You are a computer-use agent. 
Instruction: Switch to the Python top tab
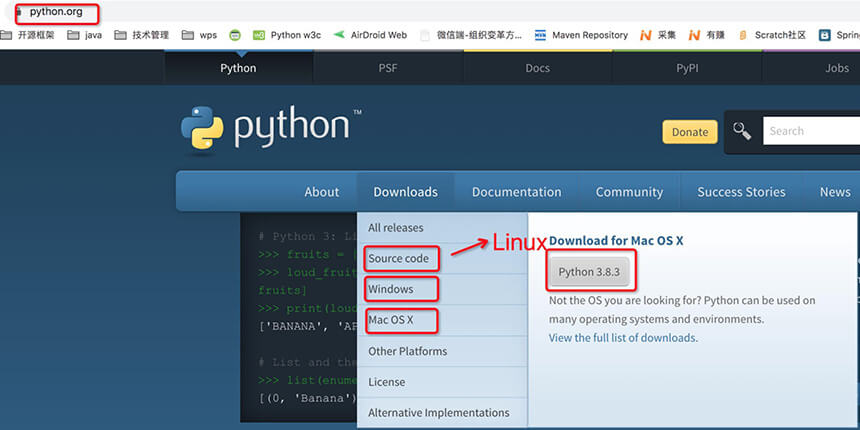pyautogui.click(x=238, y=68)
